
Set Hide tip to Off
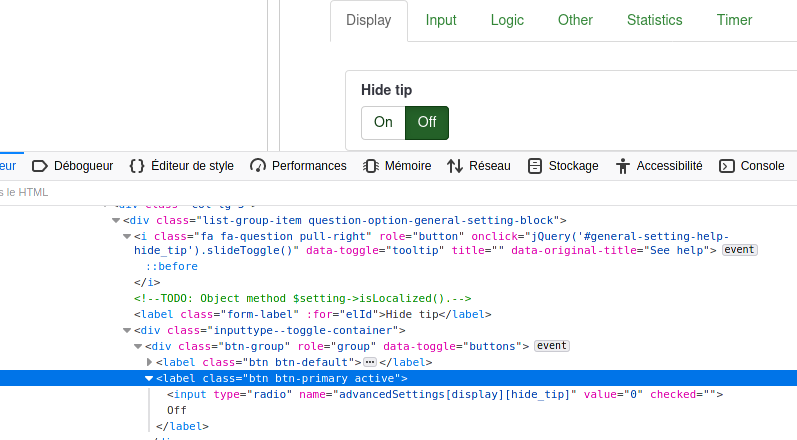(x=427, y=123)
